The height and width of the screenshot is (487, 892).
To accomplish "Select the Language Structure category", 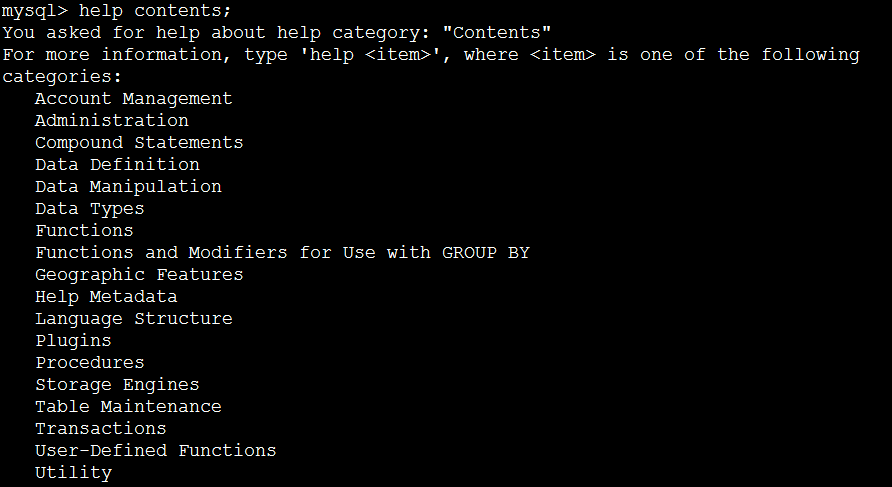I will (133, 318).
